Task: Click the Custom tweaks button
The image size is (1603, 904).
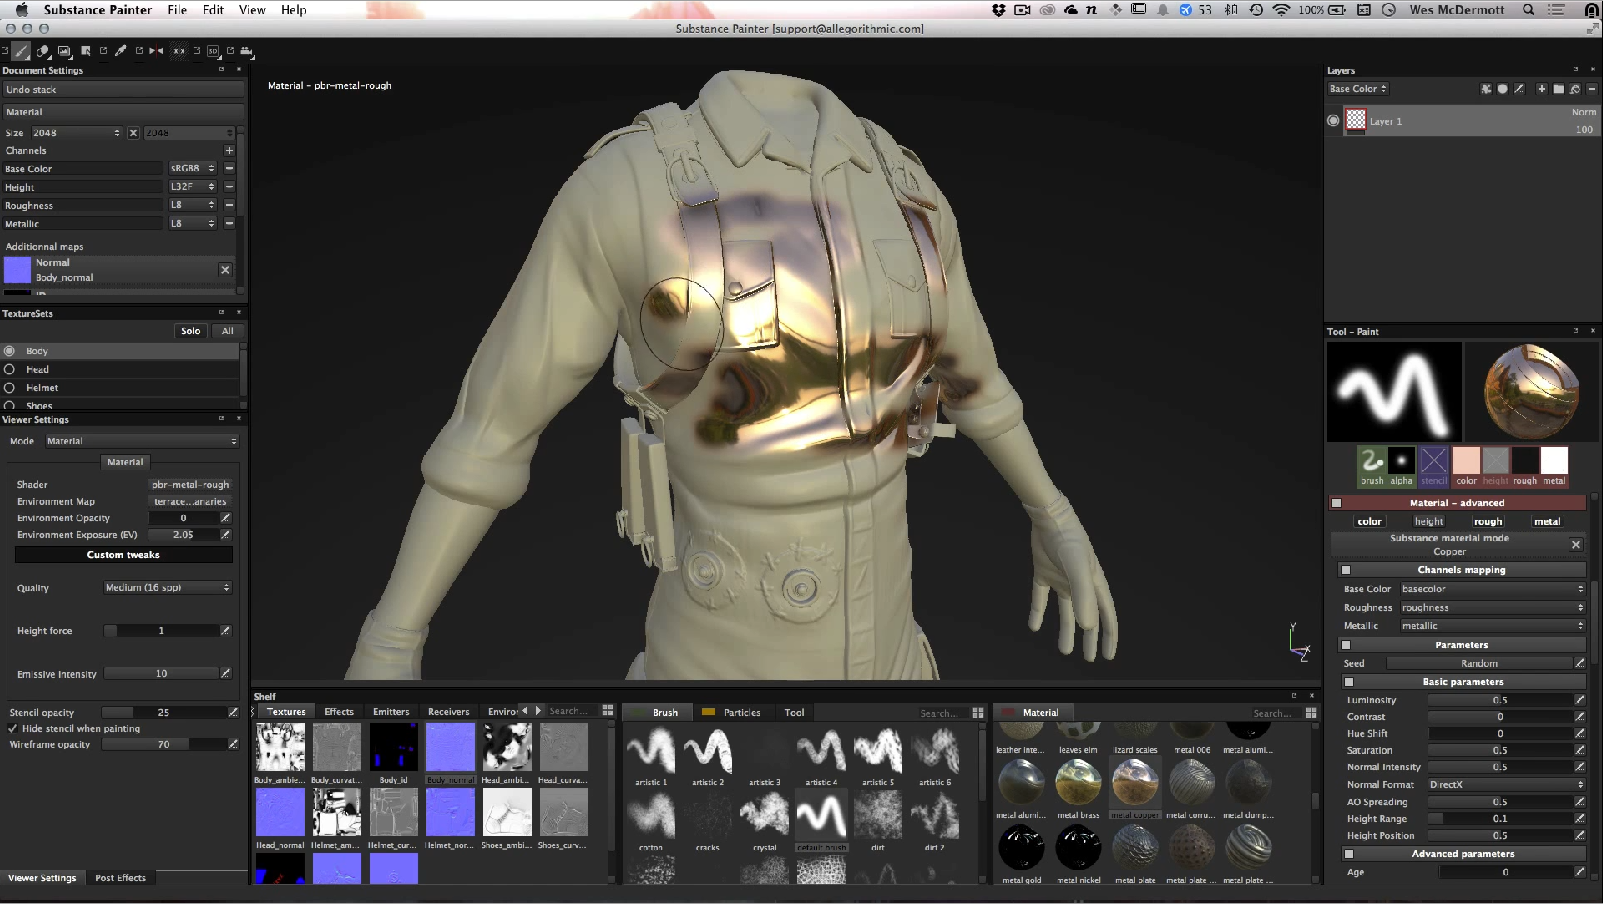Action: pyautogui.click(x=123, y=555)
